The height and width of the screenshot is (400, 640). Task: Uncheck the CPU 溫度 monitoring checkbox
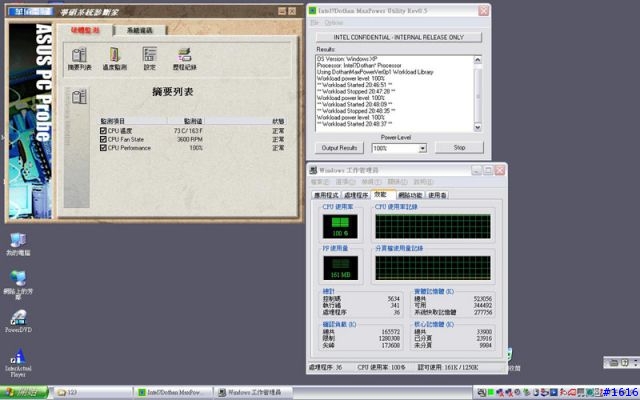[x=103, y=131]
